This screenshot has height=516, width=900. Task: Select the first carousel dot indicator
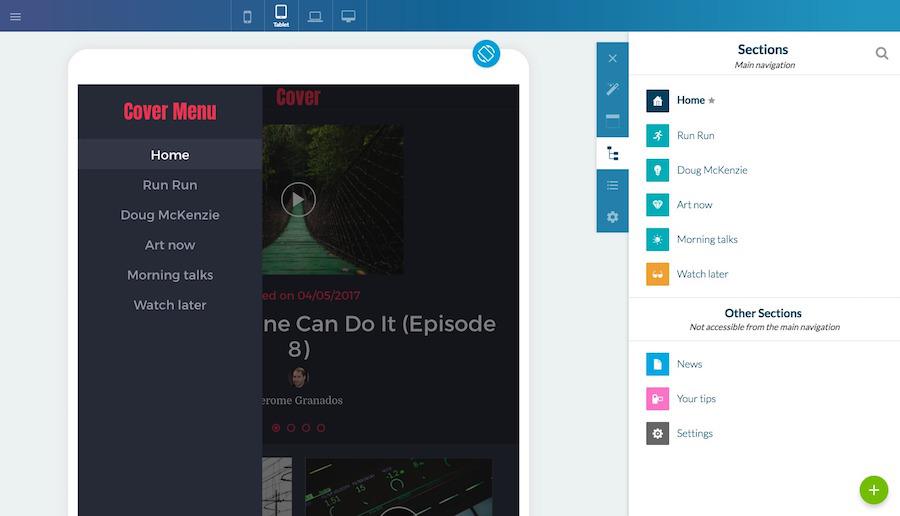click(x=276, y=428)
